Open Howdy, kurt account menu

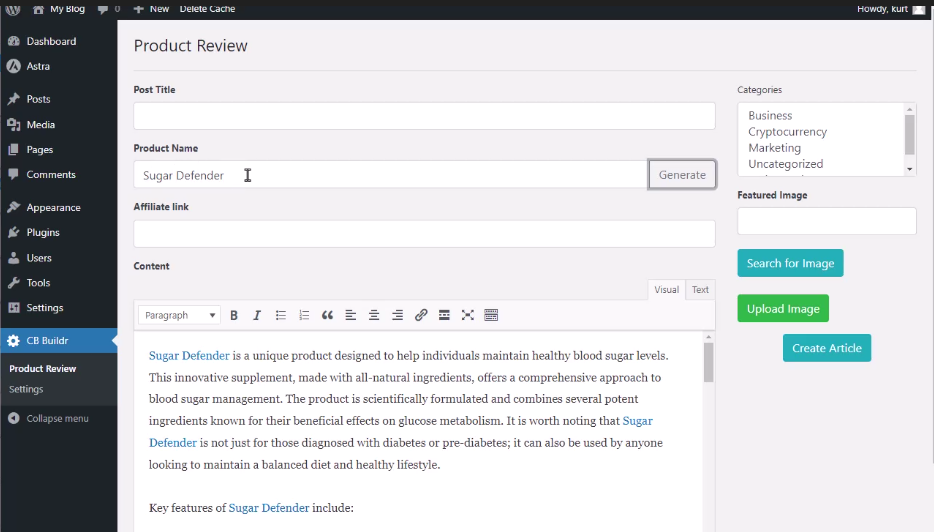coord(891,9)
